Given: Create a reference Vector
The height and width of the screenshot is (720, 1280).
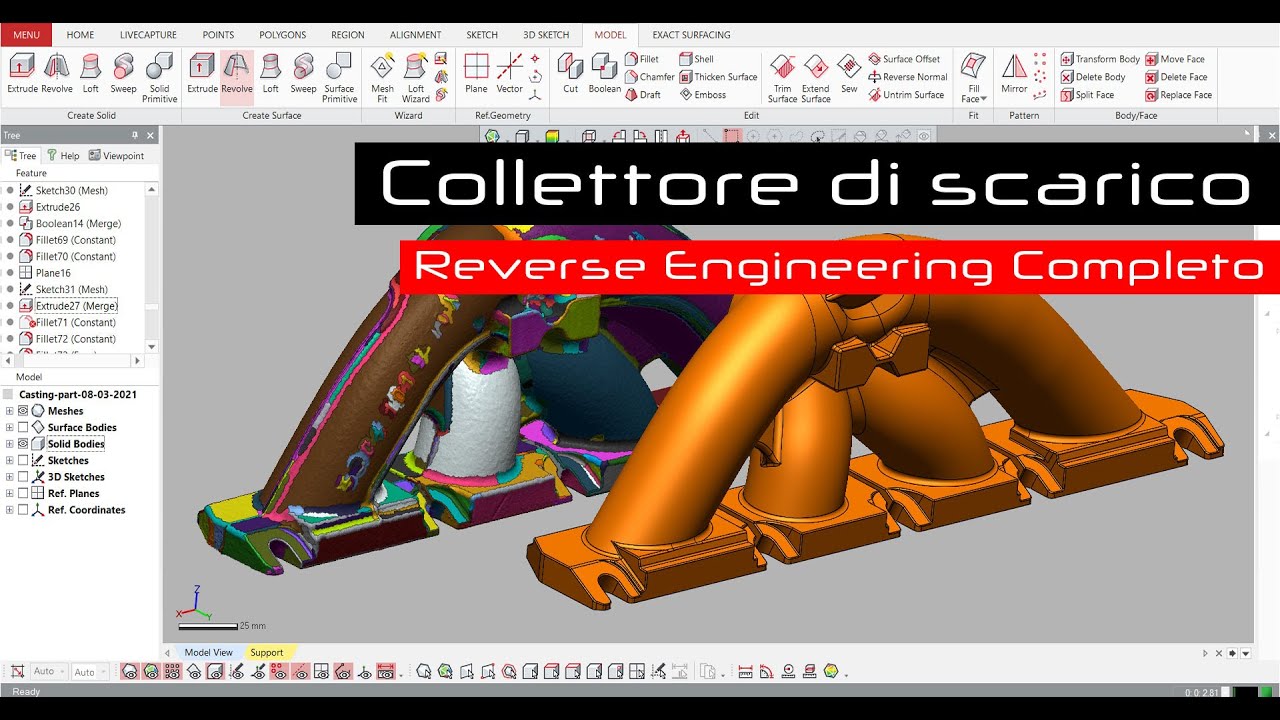Looking at the screenshot, I should click(x=510, y=75).
